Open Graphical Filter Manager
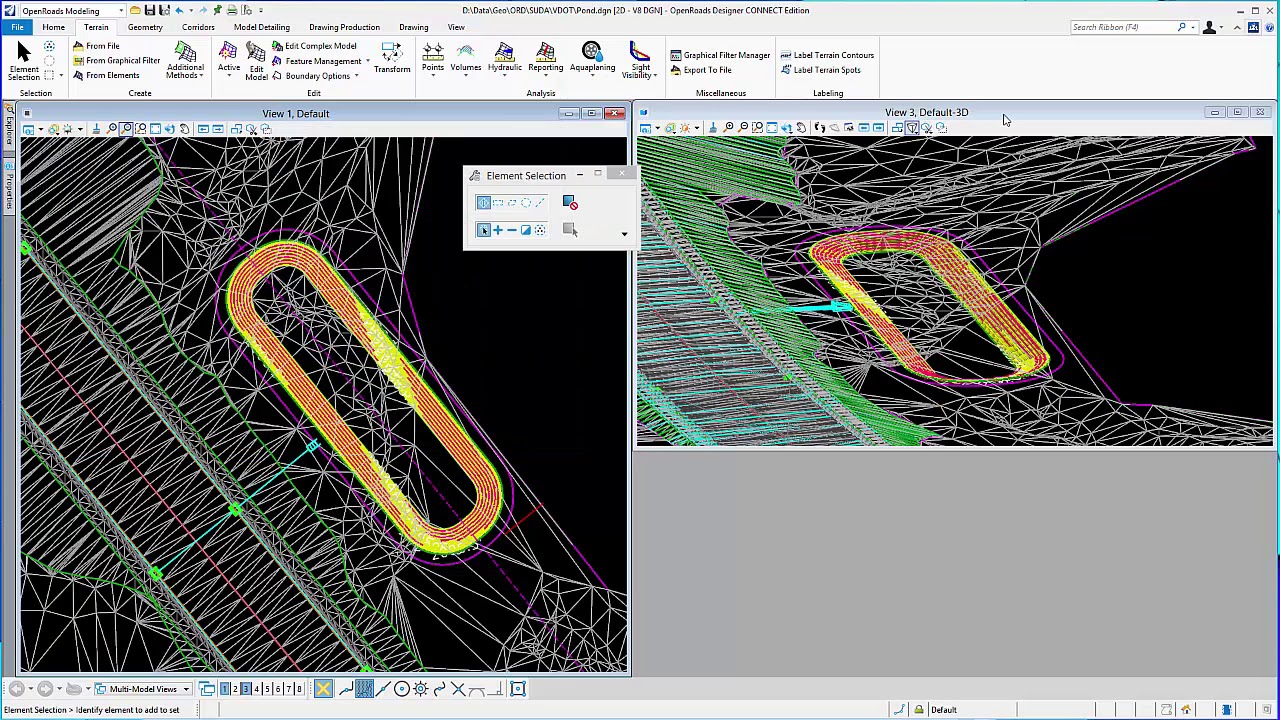Image resolution: width=1280 pixels, height=720 pixels. coord(720,55)
